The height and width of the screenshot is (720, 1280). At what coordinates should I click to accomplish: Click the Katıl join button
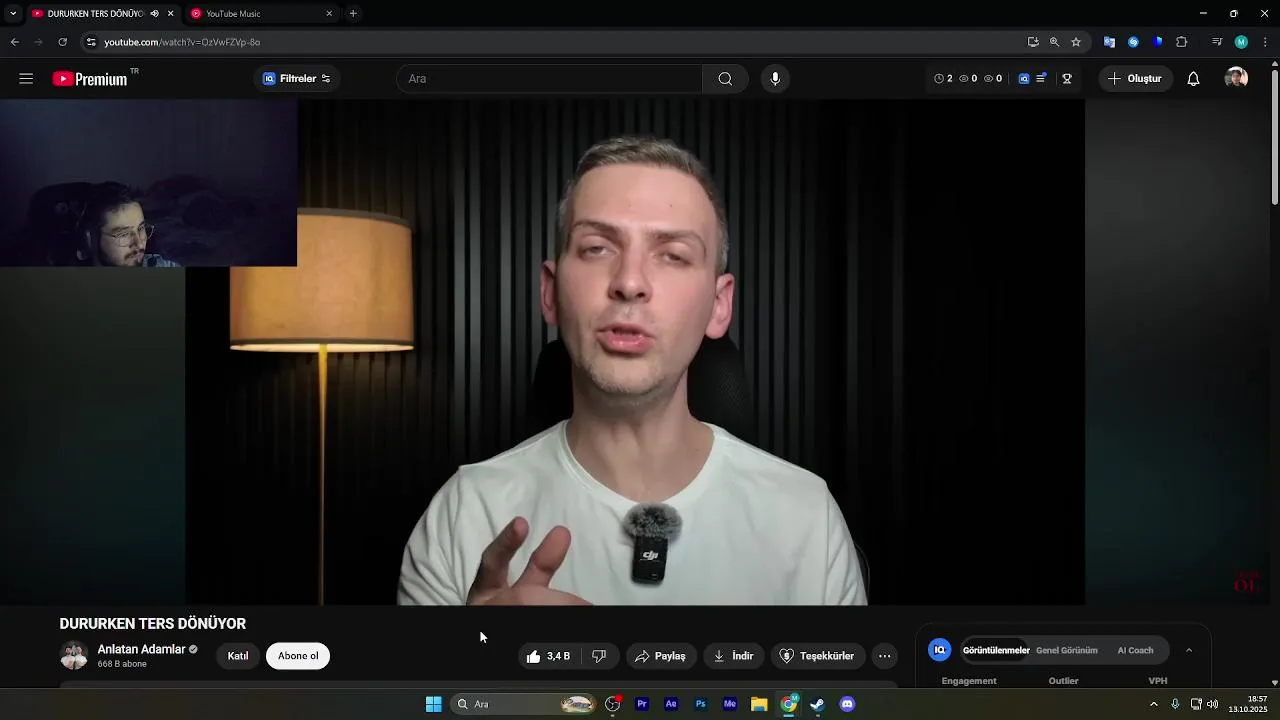tap(238, 656)
